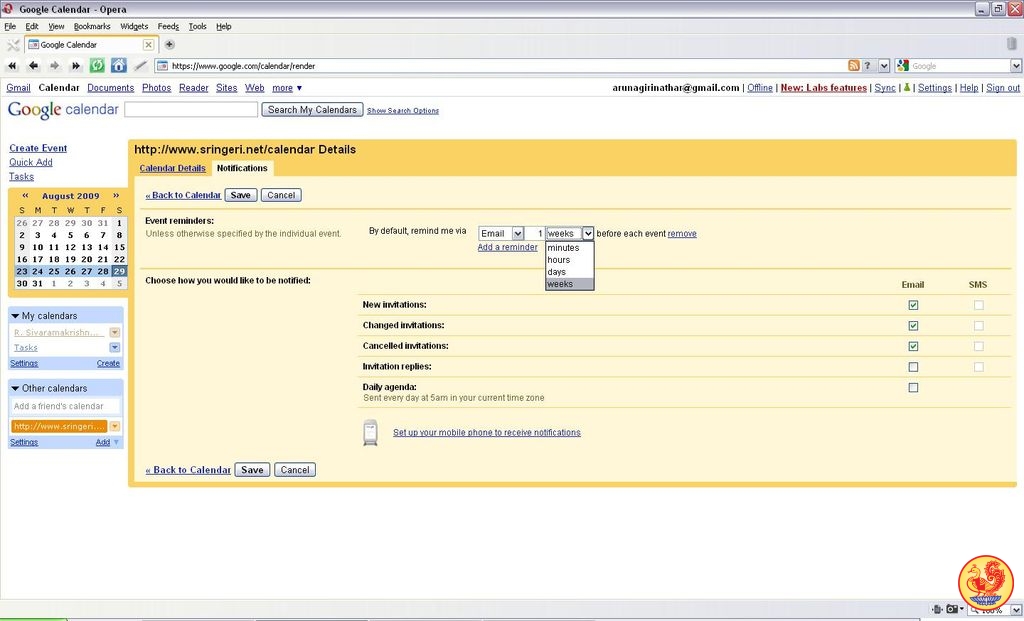Open the Tools menu

point(197,27)
